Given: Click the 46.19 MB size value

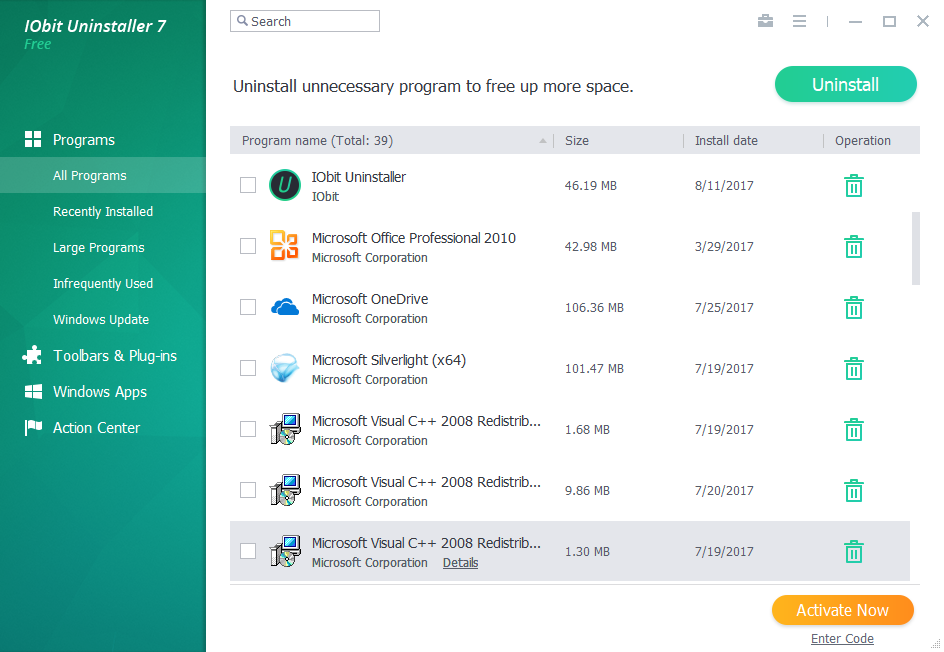Looking at the screenshot, I should click(x=591, y=185).
